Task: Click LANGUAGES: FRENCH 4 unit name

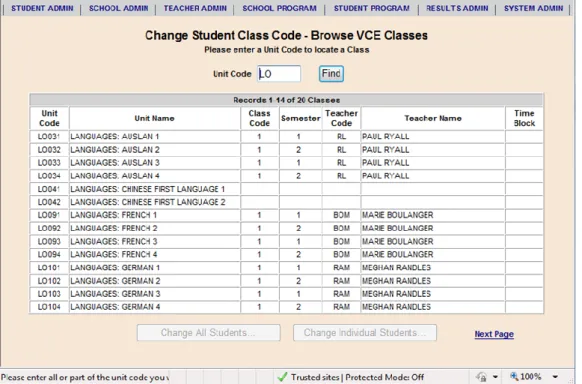Action: (x=114, y=255)
